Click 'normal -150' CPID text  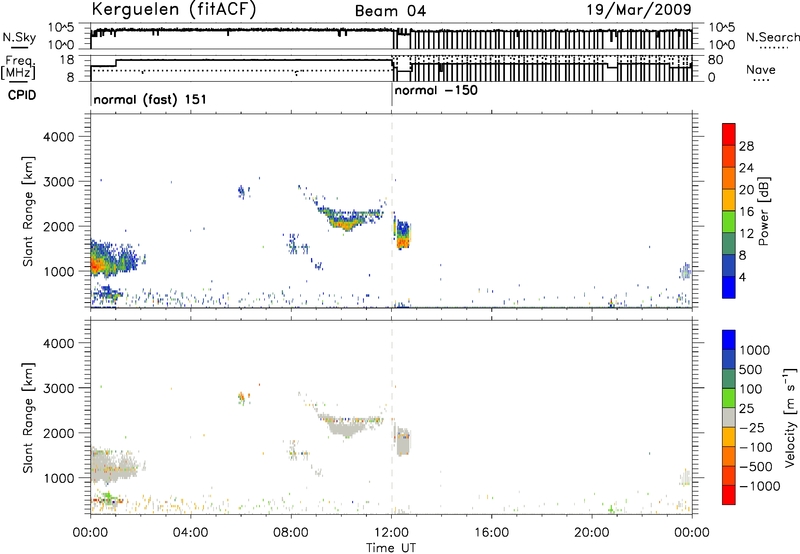tap(436, 91)
